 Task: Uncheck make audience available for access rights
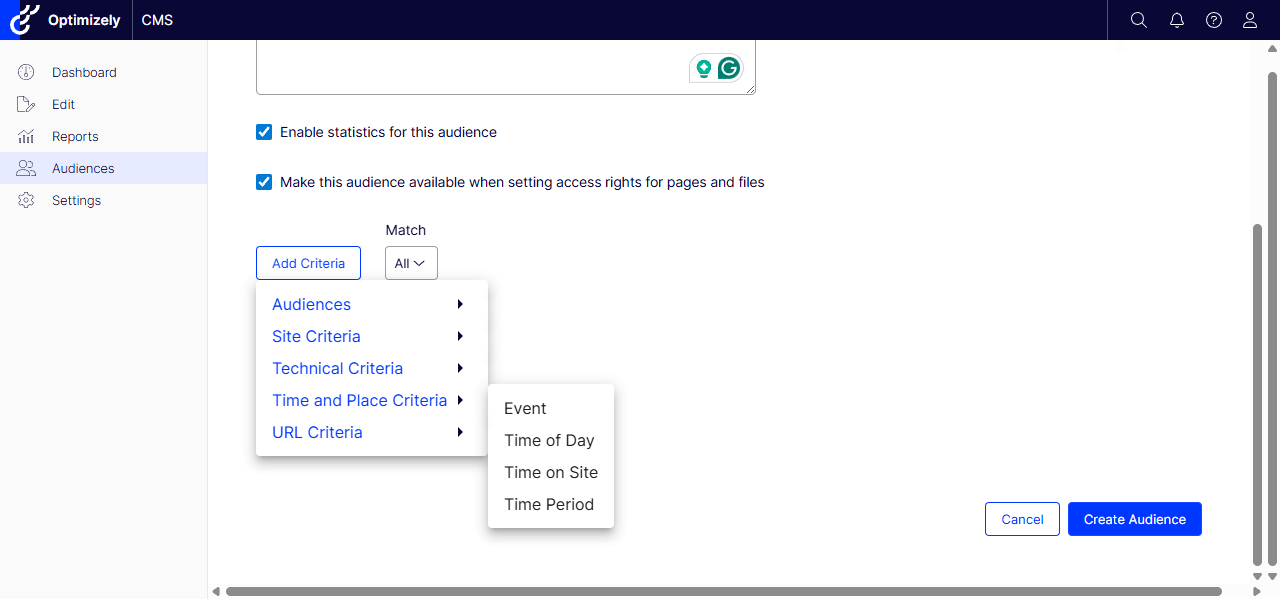coord(264,182)
